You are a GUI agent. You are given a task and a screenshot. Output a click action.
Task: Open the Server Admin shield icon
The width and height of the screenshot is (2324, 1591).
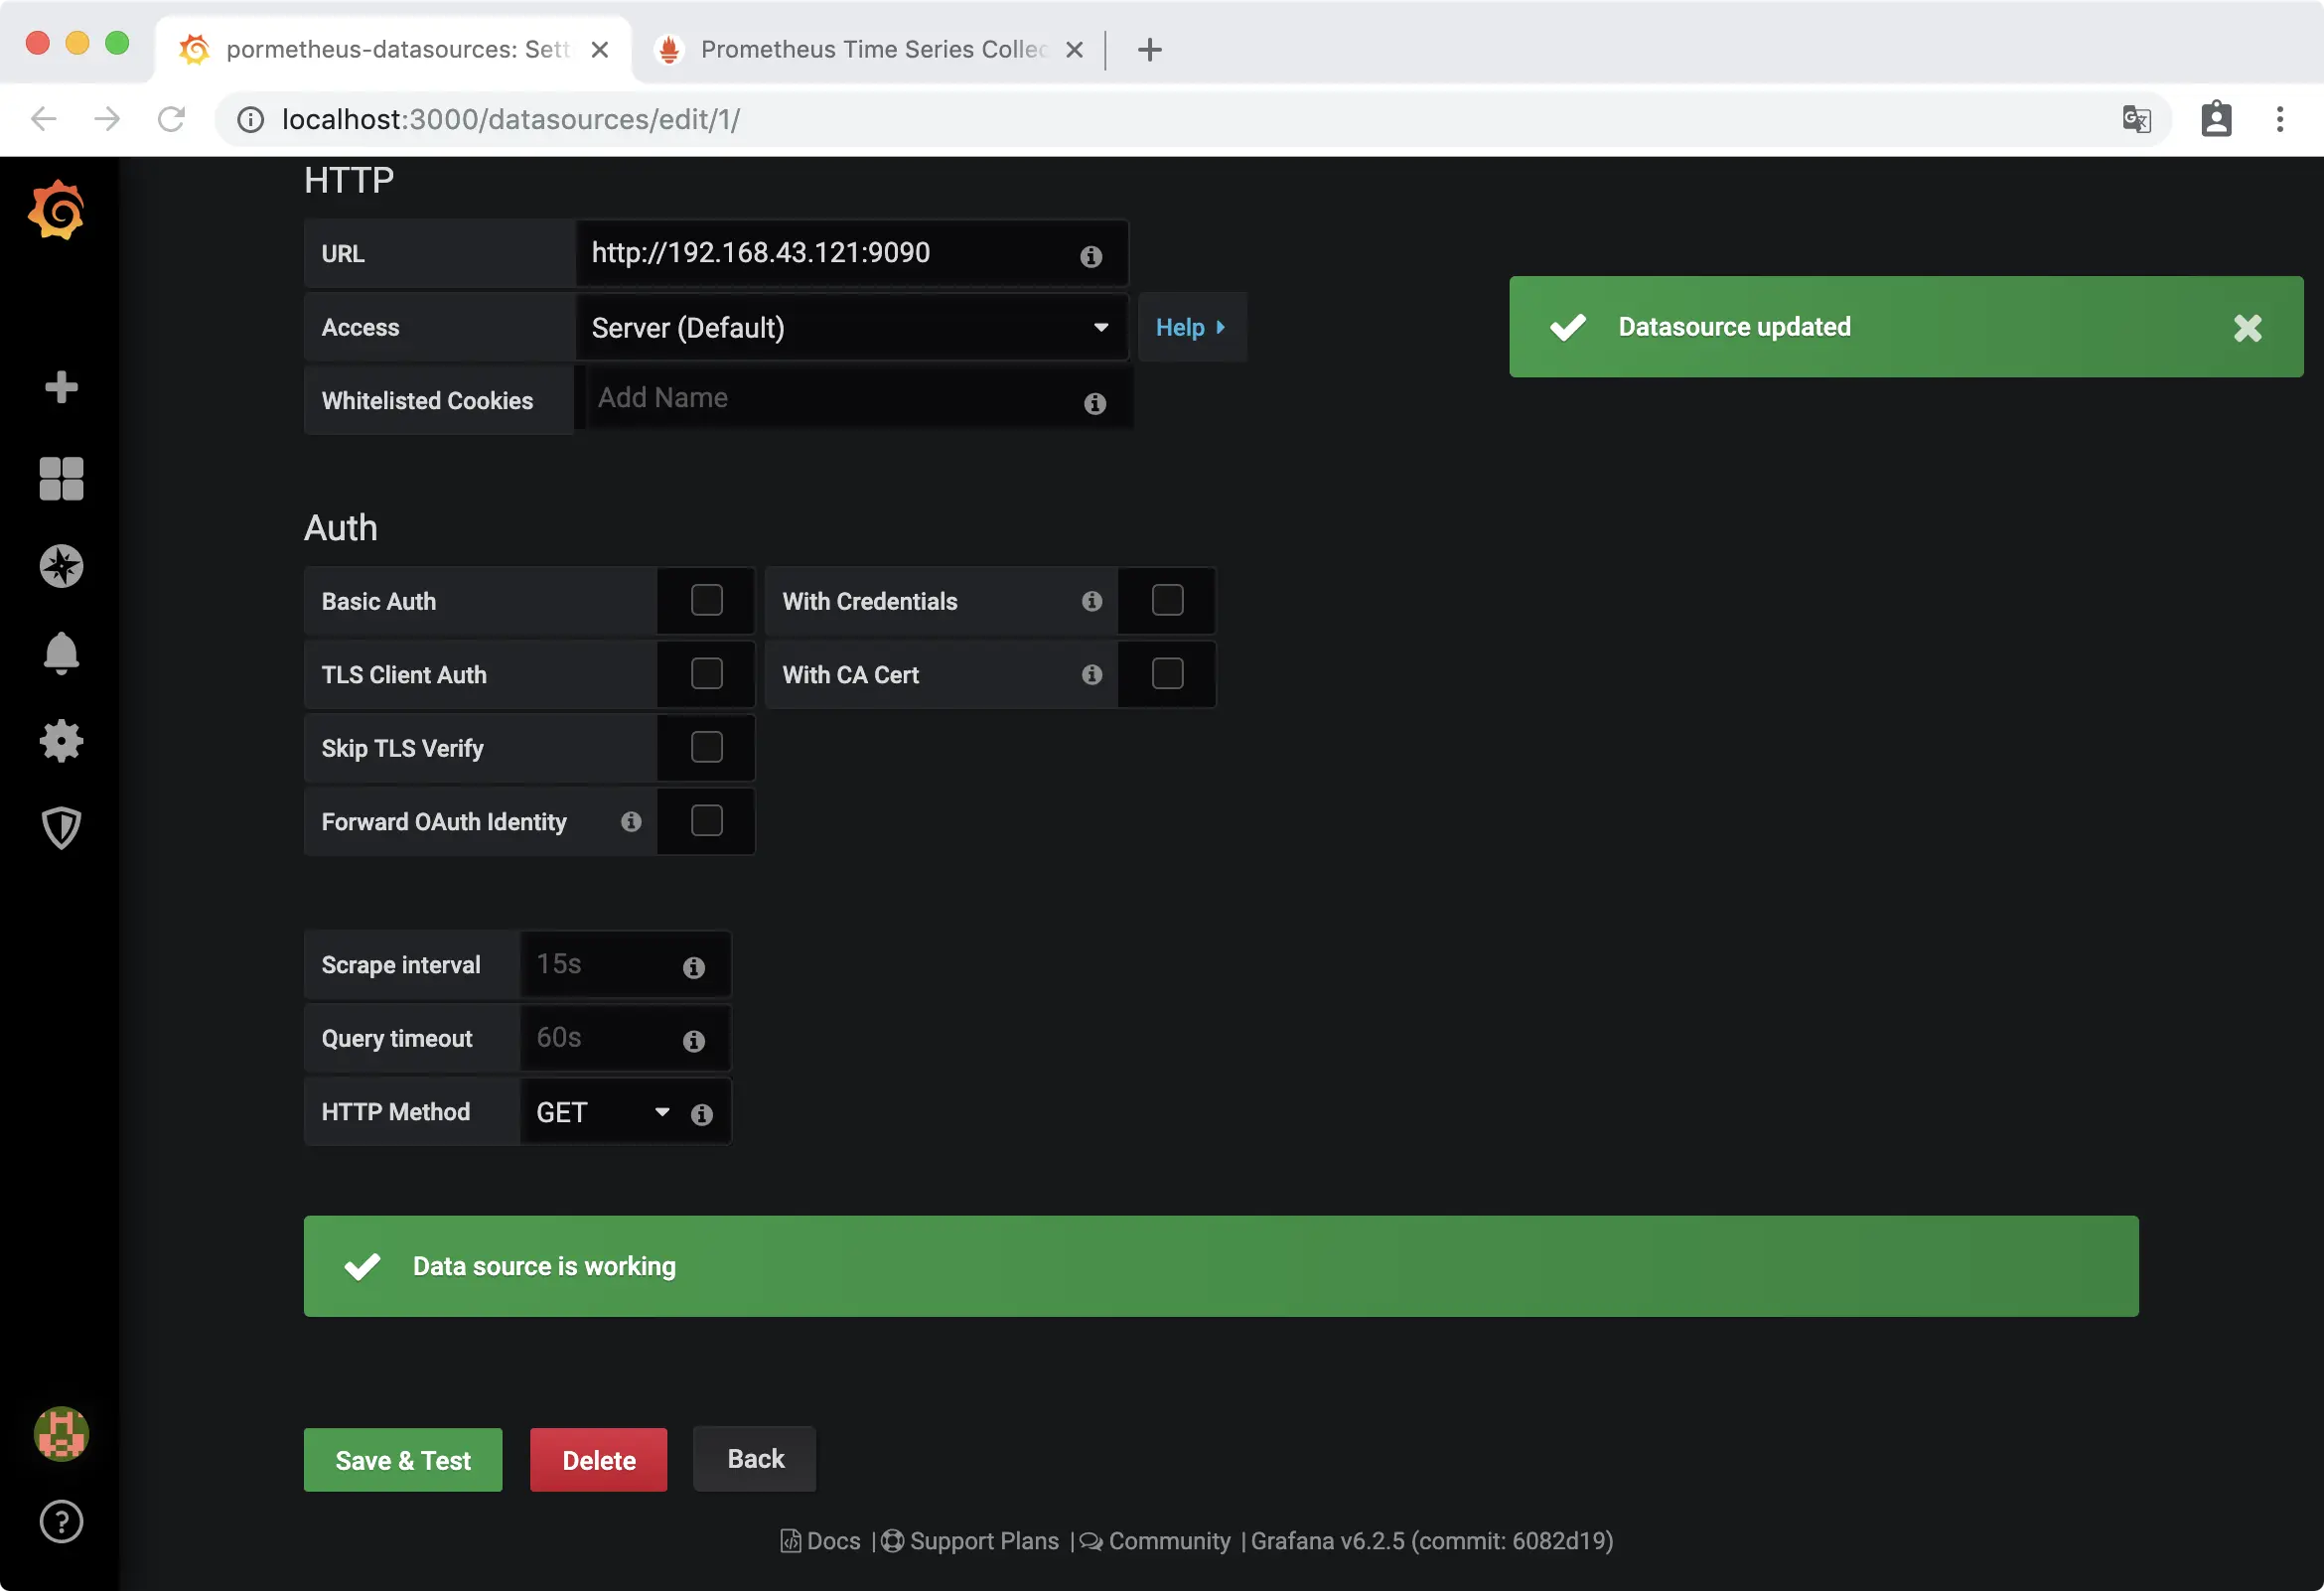pos(61,828)
